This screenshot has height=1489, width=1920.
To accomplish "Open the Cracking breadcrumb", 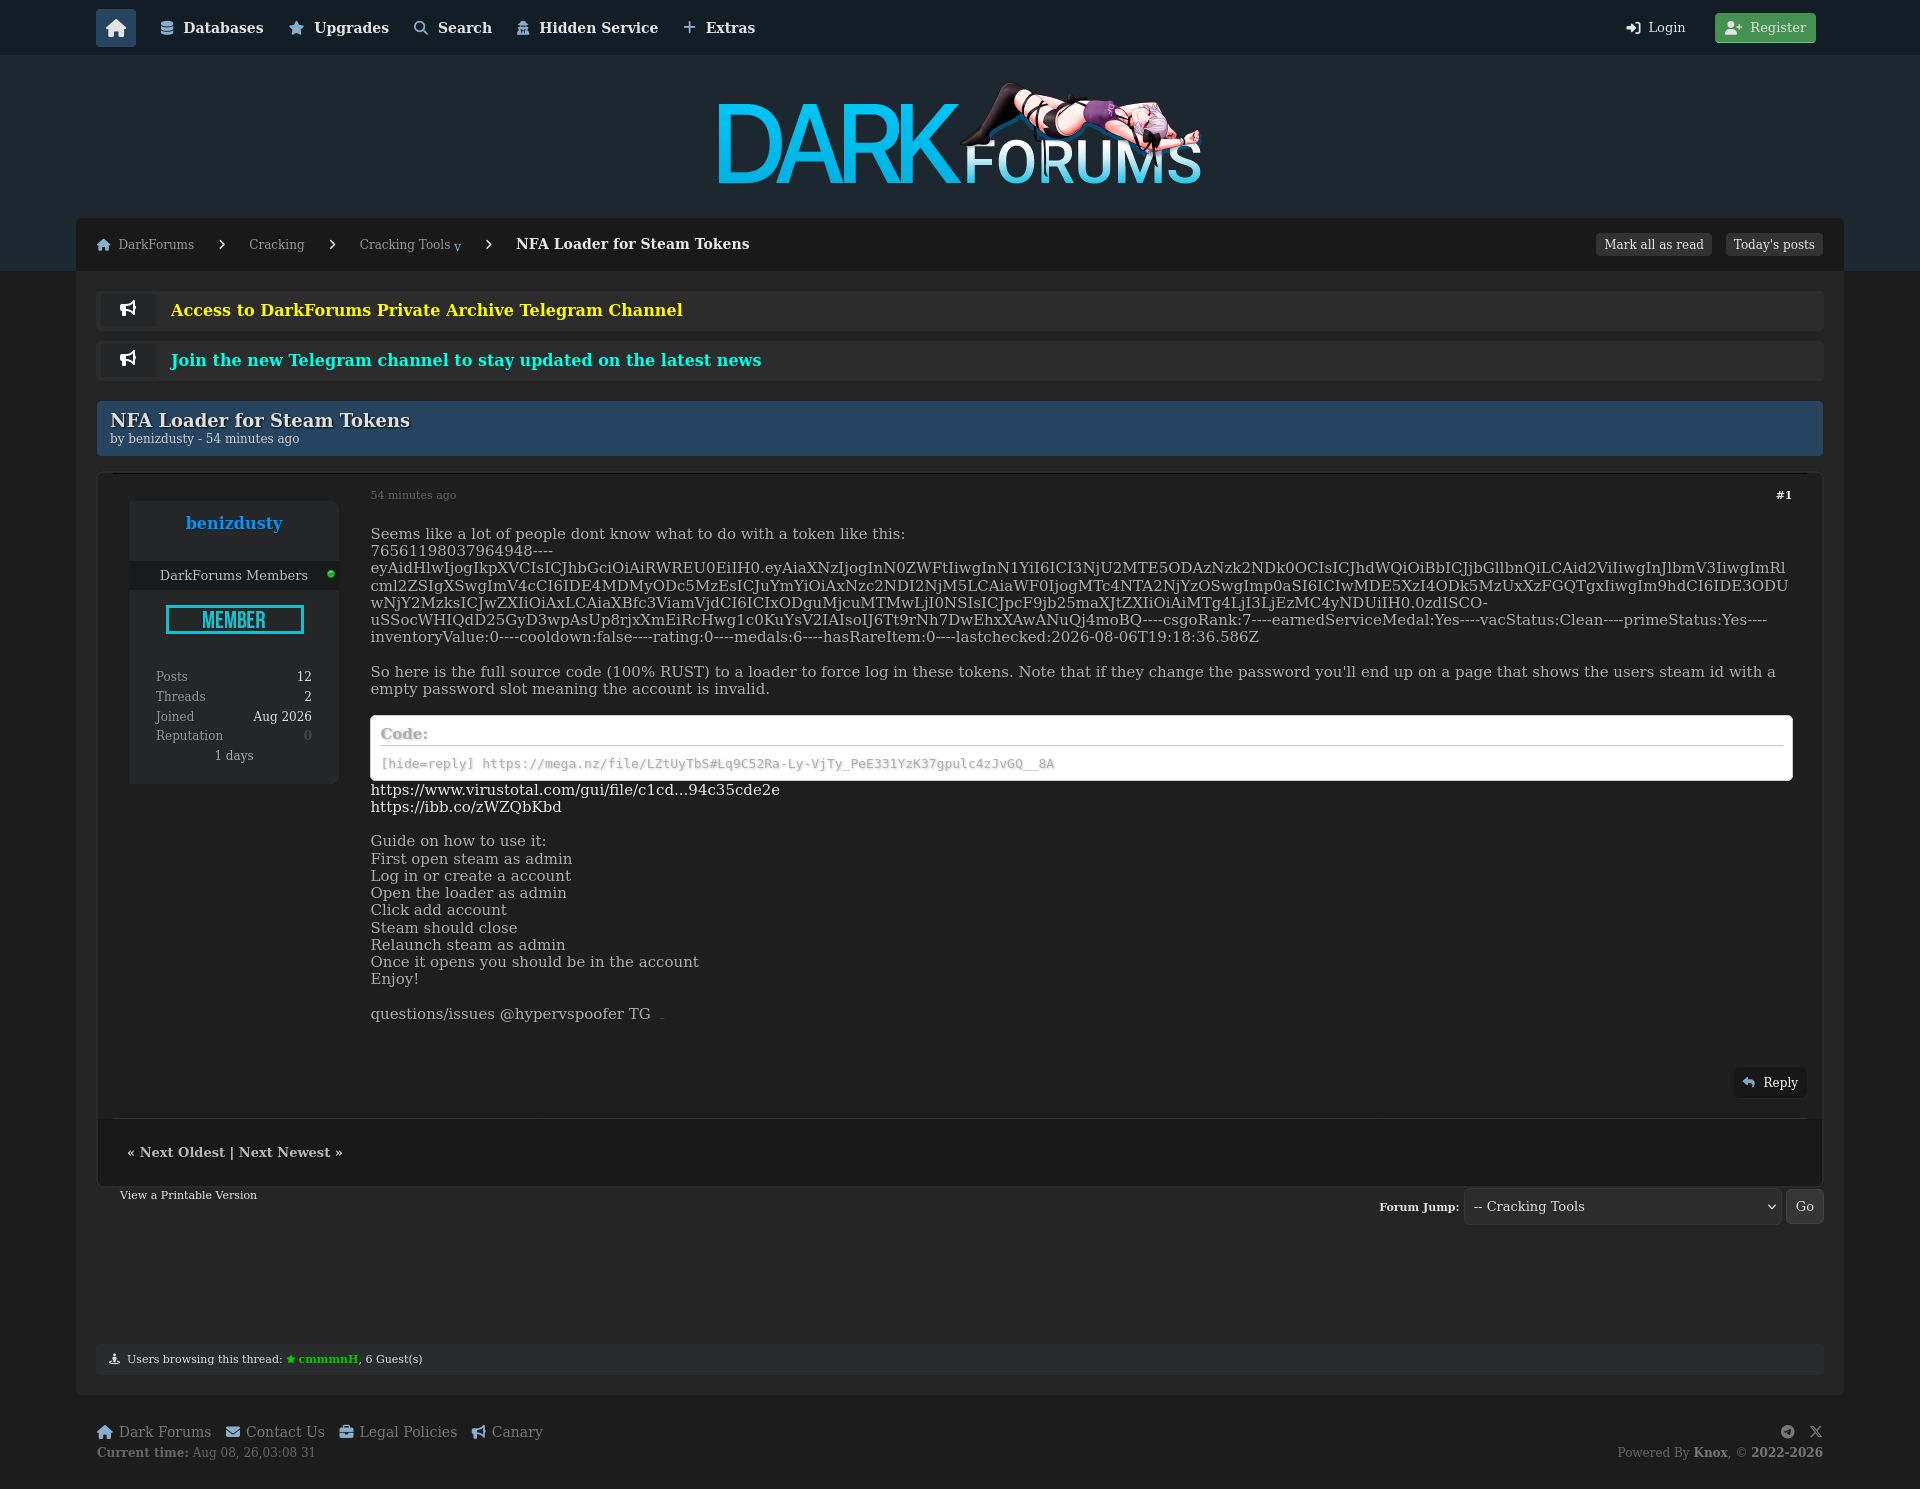I will pos(277,245).
